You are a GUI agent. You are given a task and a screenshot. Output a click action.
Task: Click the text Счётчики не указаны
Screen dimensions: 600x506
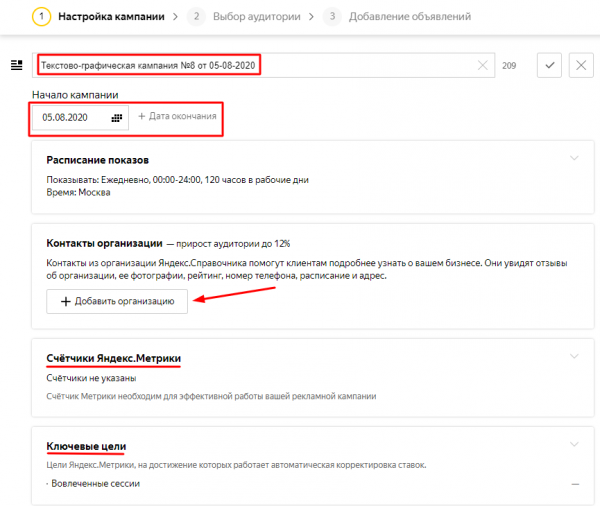click(91, 378)
